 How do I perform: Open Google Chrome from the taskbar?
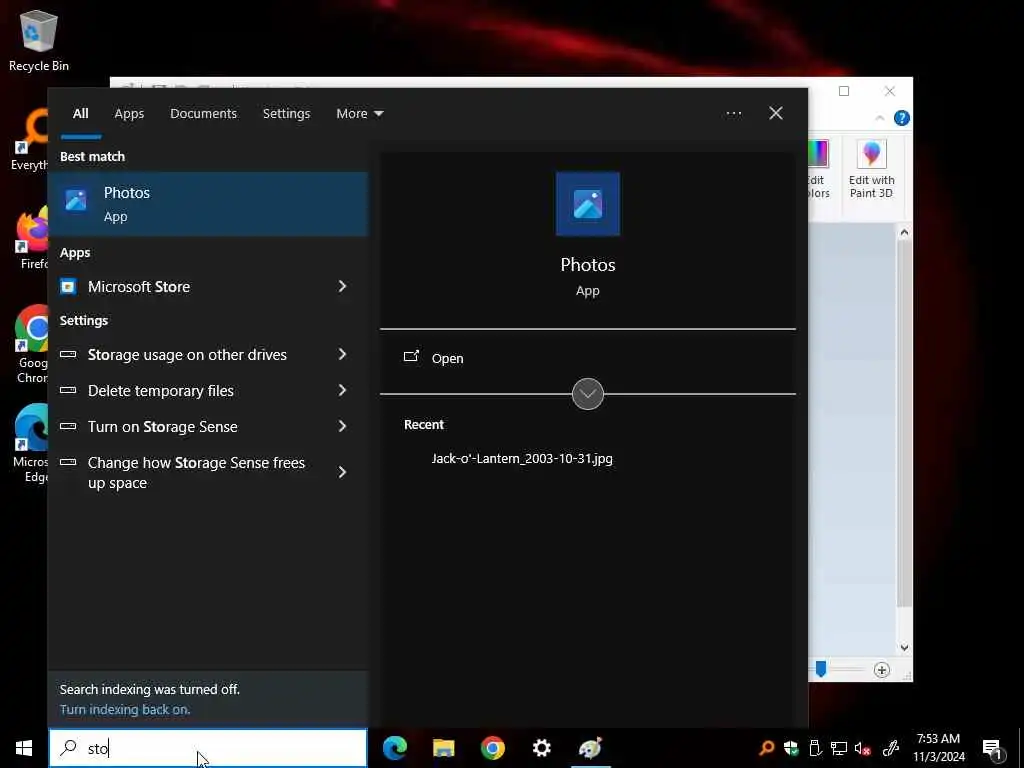point(492,748)
